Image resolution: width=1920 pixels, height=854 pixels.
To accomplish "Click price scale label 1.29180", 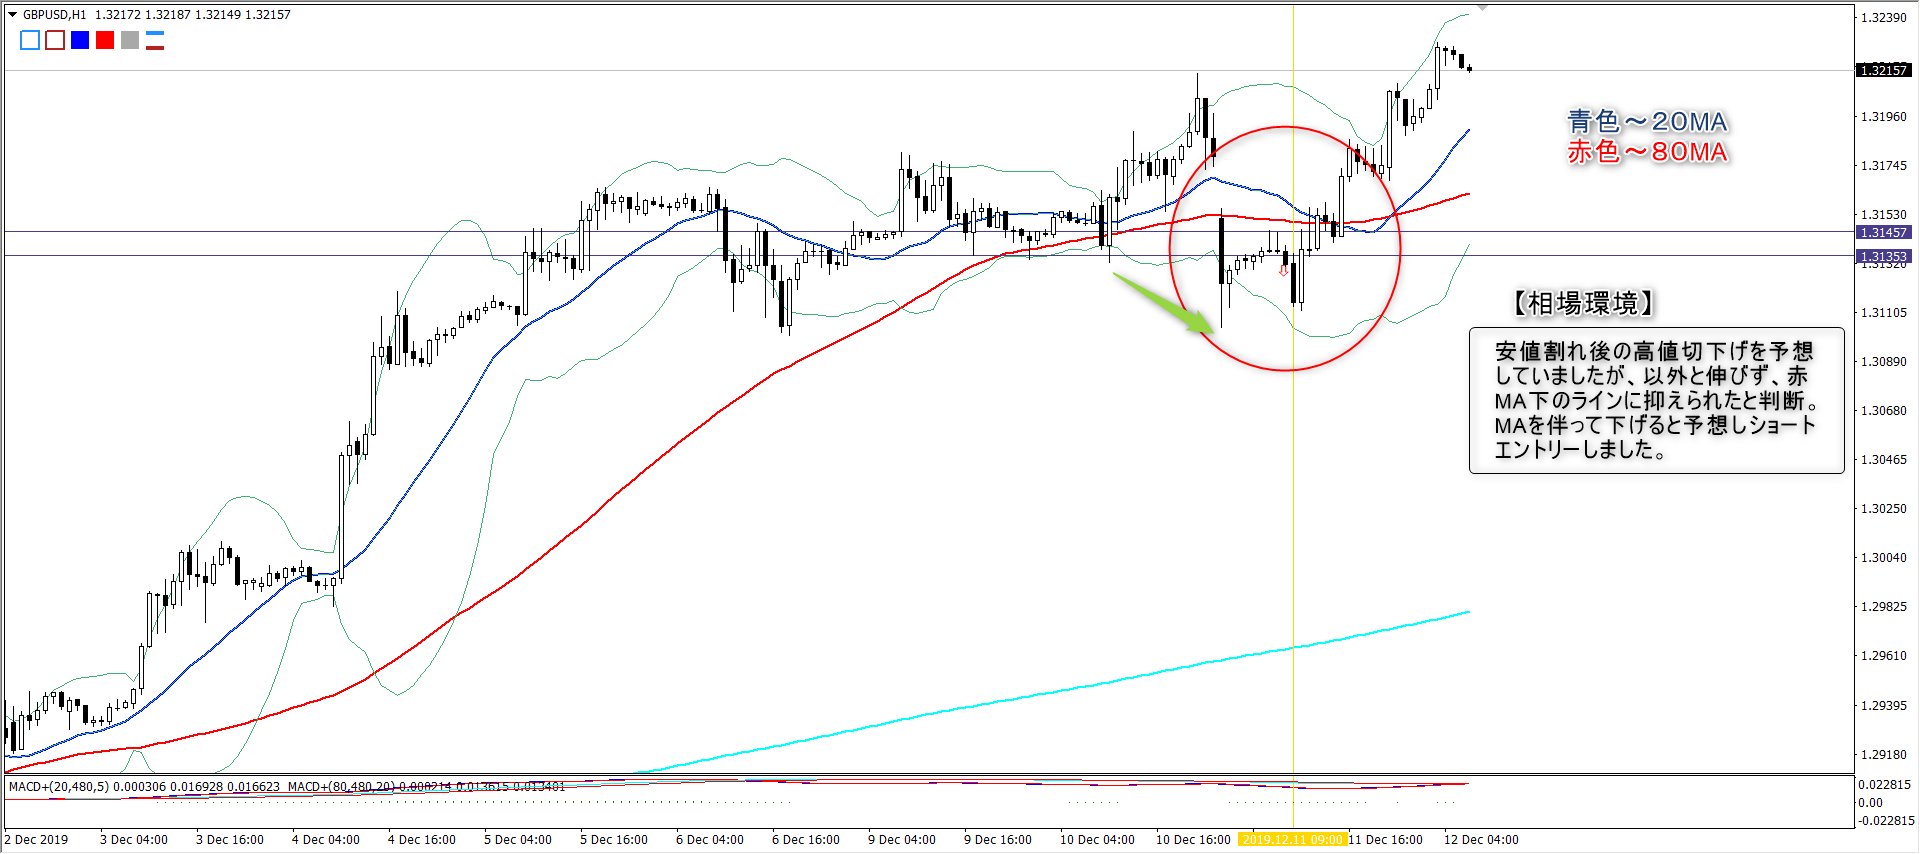I will click(x=1883, y=755).
